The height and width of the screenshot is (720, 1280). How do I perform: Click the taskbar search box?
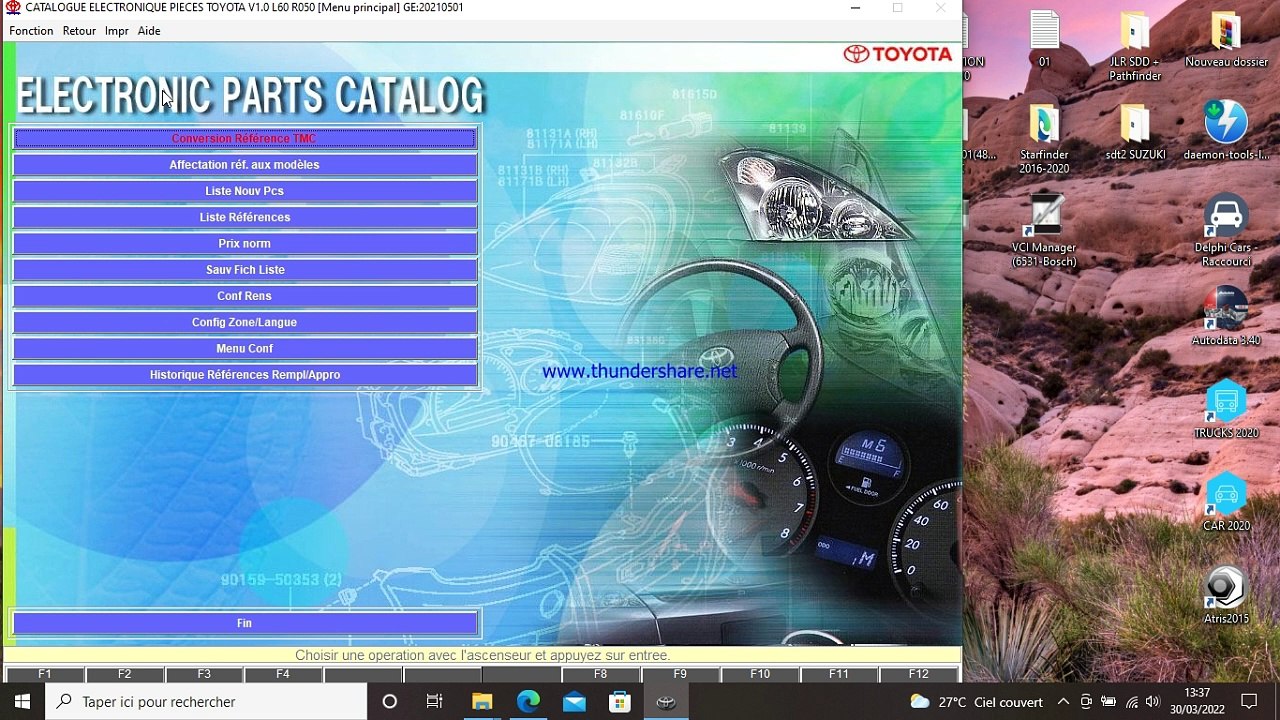pos(207,702)
